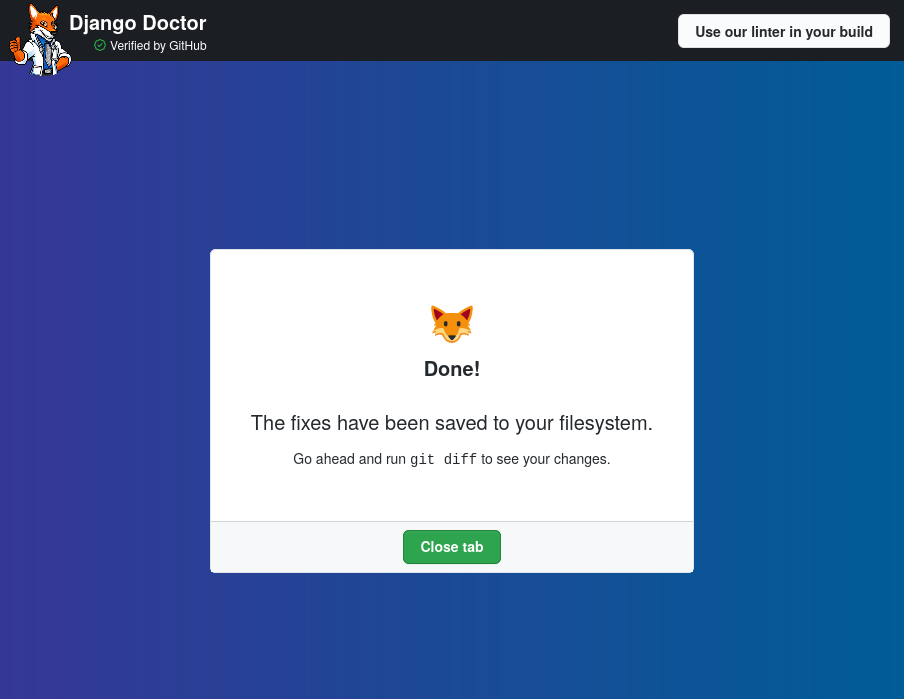Click the Verified by GitHub label

(x=158, y=46)
